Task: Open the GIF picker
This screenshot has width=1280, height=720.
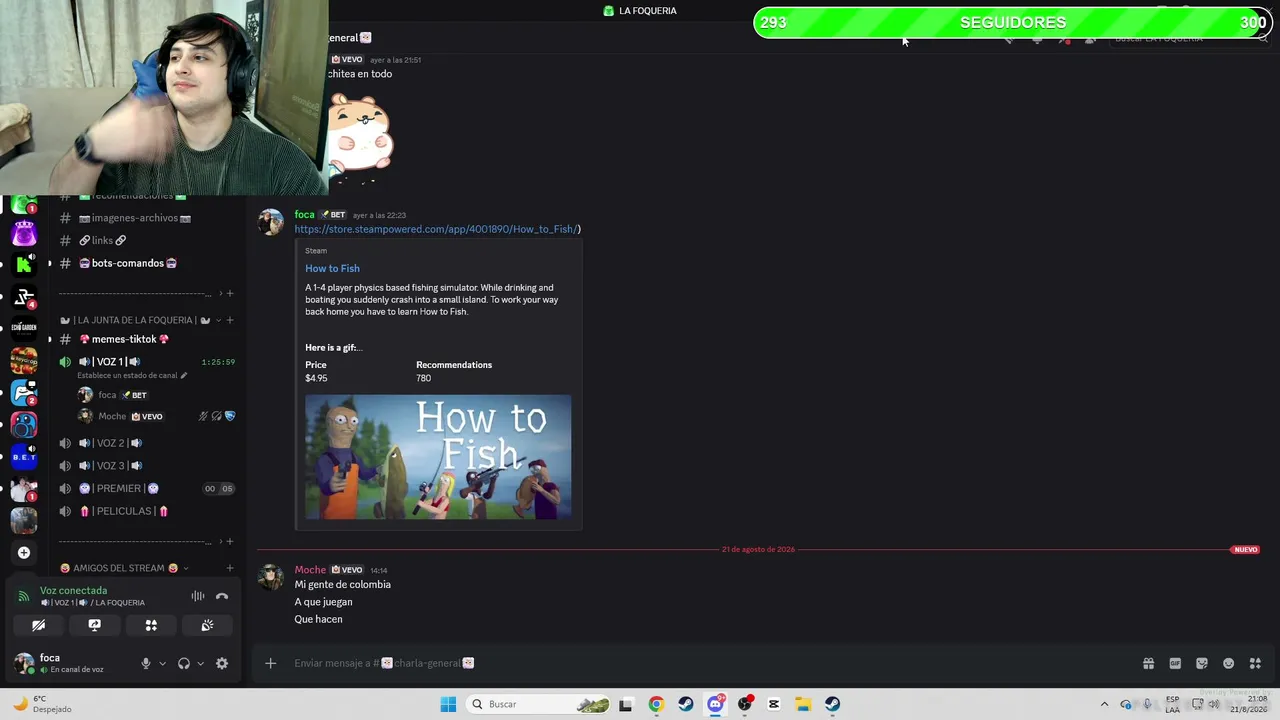Action: (1175, 663)
